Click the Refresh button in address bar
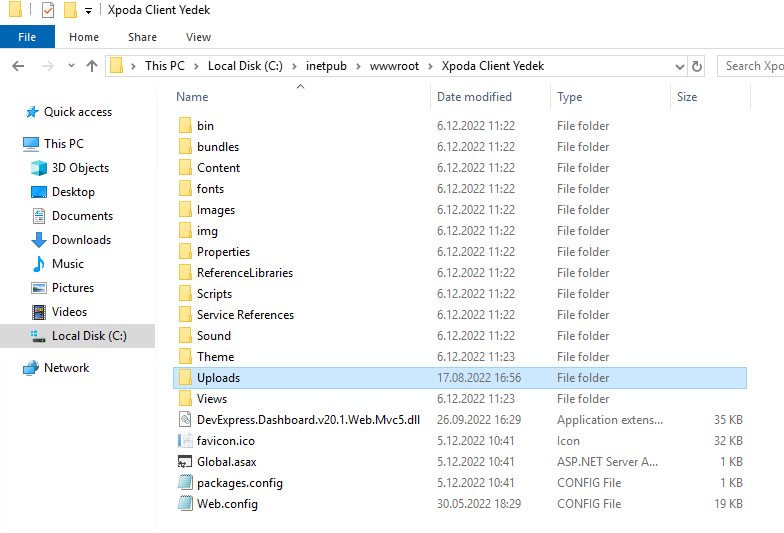 pyautogui.click(x=696, y=66)
